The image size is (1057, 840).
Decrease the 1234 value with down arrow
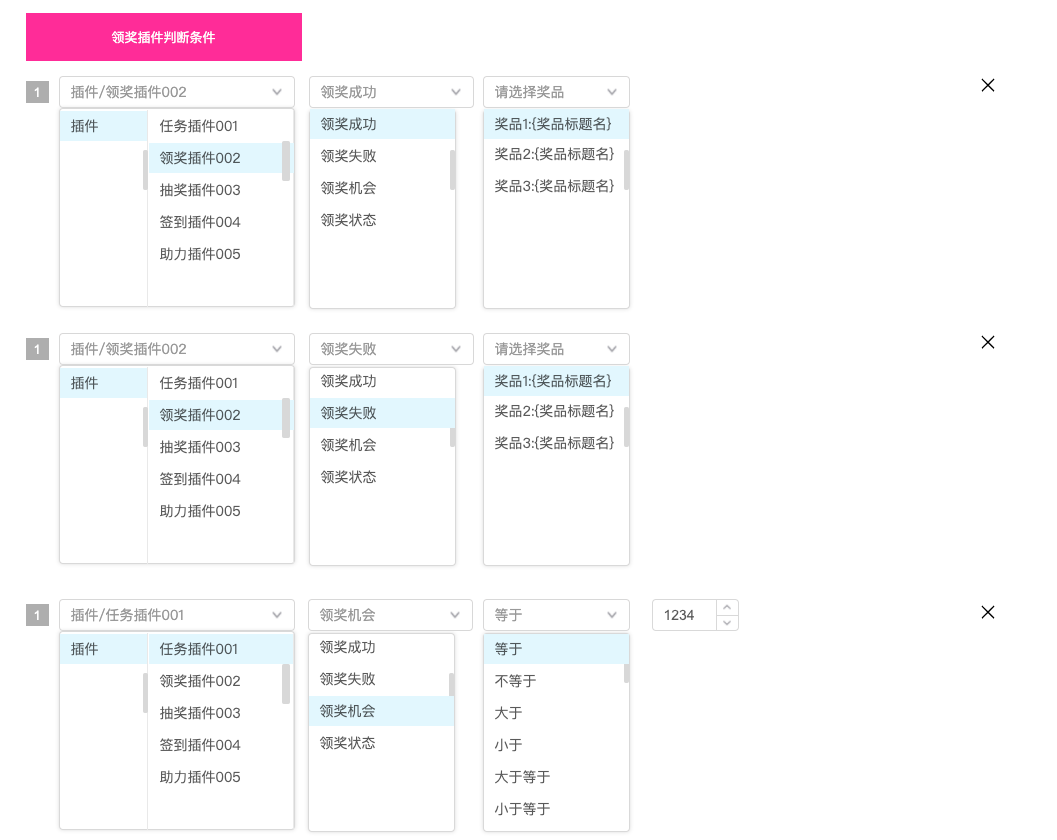pos(727,623)
